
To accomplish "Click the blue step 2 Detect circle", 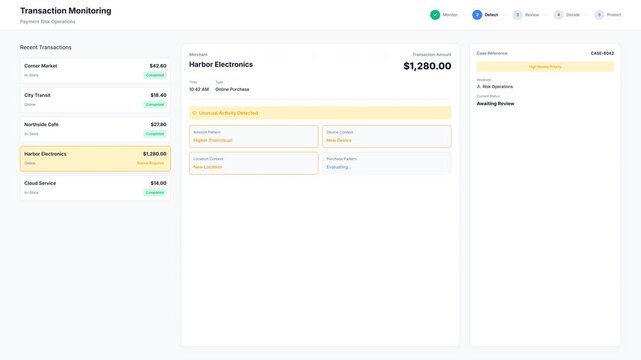I will click(x=477, y=15).
